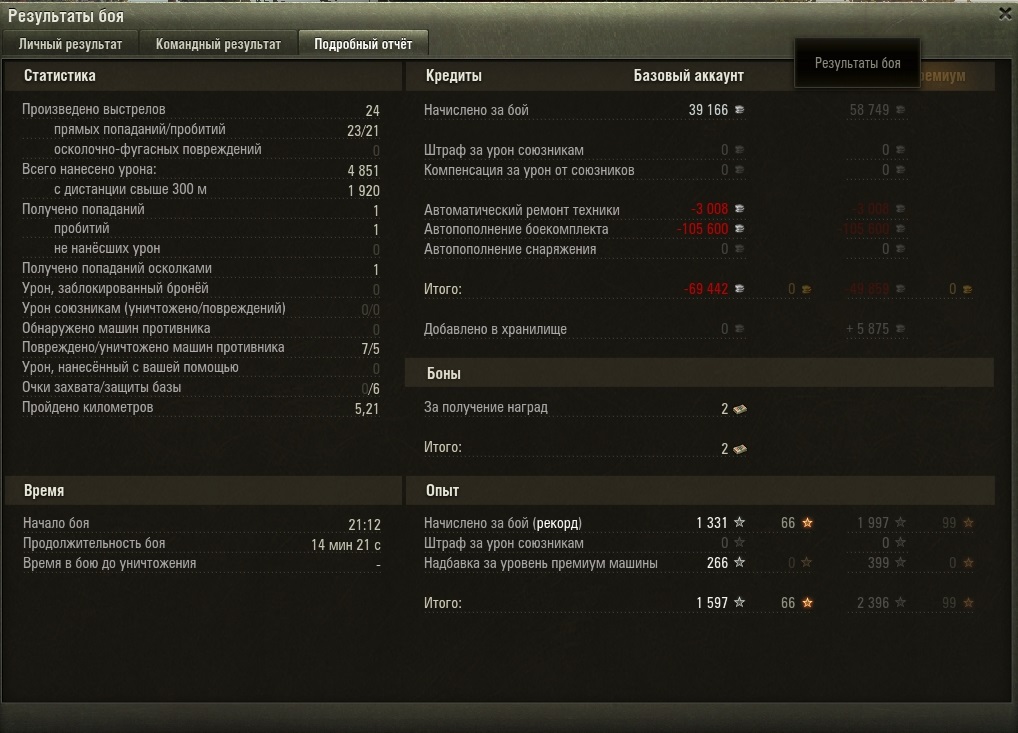Click the bonds icon in За получение наград row
The height and width of the screenshot is (733, 1018).
[739, 409]
